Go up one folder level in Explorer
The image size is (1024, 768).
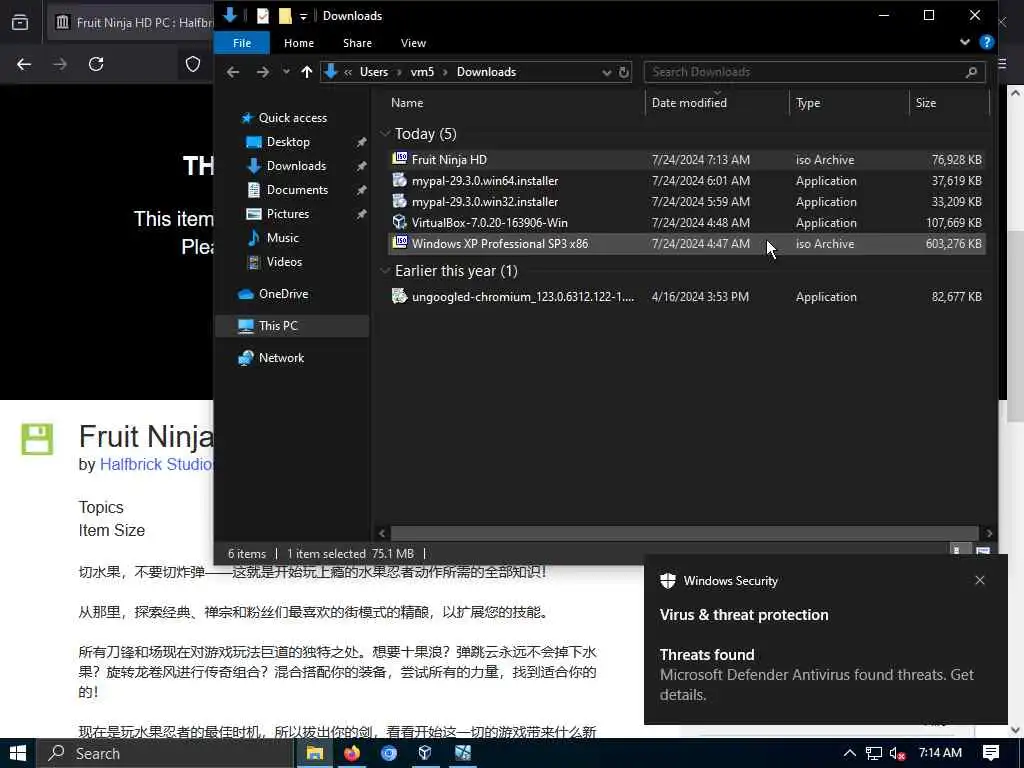pos(306,72)
